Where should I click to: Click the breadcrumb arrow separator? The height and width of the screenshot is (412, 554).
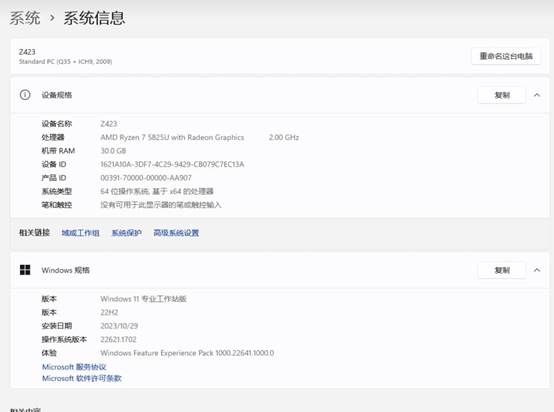(52, 18)
